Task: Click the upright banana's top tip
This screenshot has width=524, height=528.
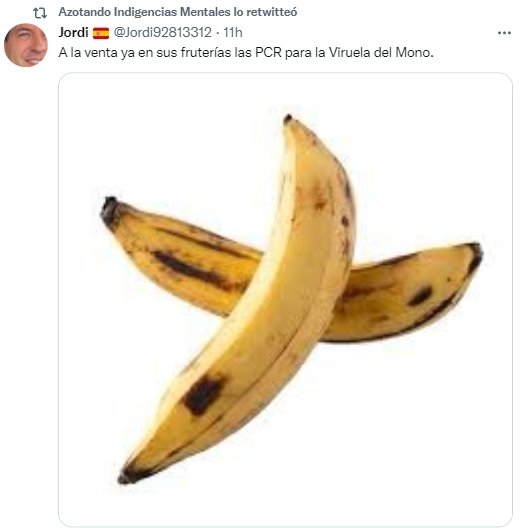Action: [288, 119]
